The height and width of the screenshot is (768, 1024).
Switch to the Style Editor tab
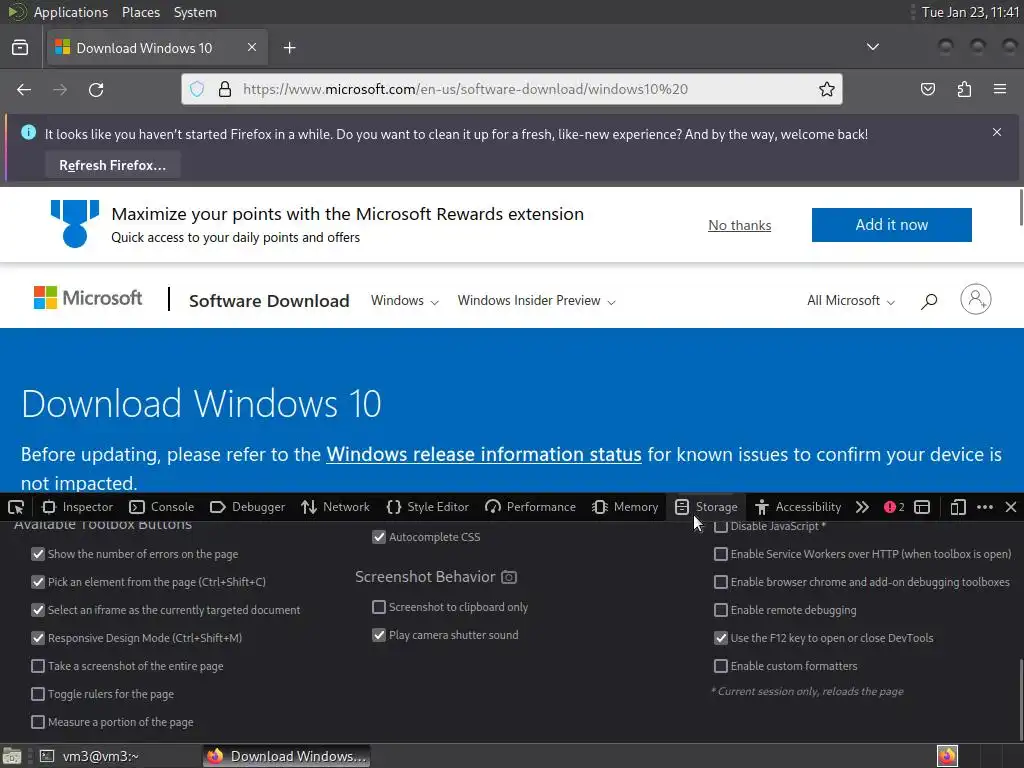(x=428, y=507)
